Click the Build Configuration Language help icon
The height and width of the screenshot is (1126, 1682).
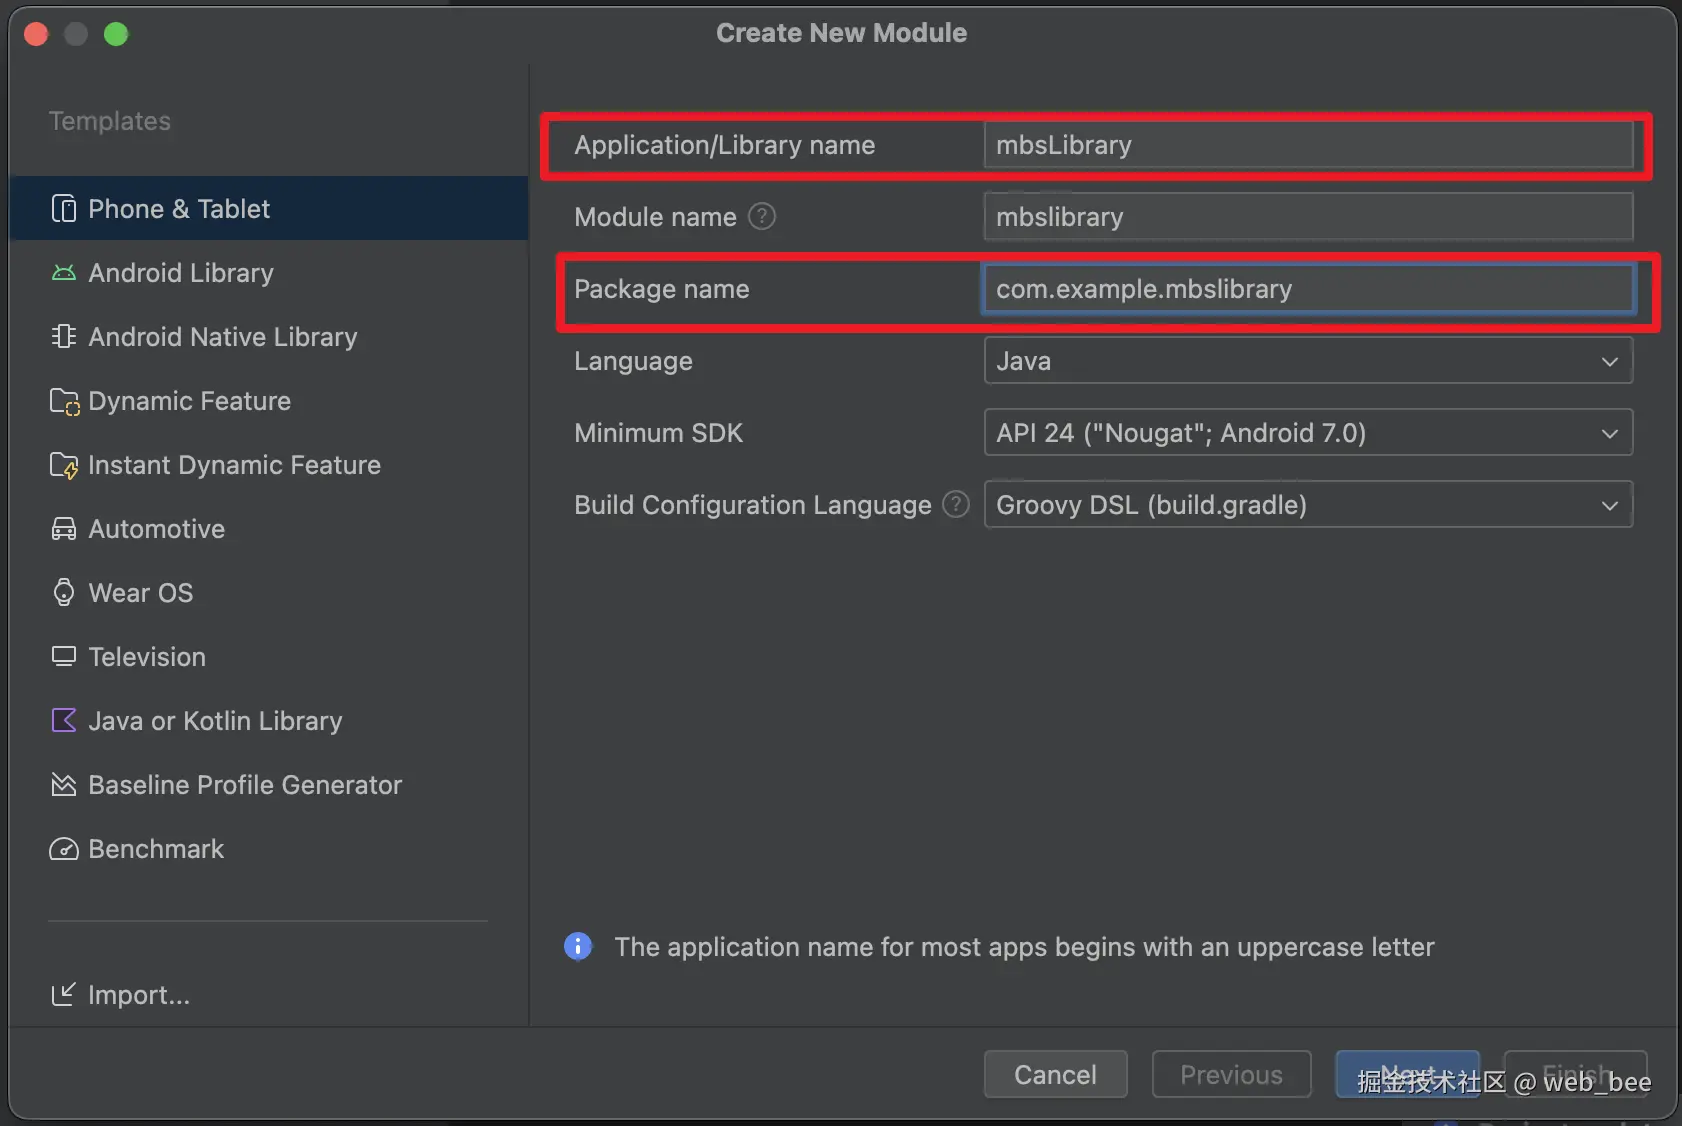956,505
